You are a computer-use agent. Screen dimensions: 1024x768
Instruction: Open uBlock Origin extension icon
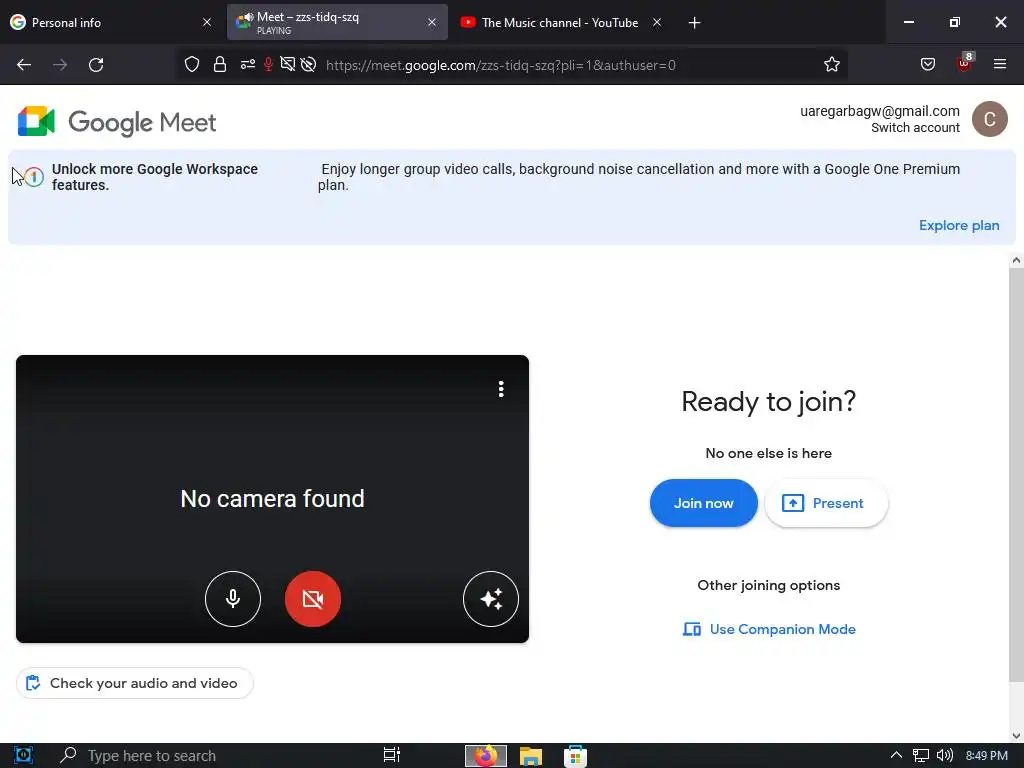tap(965, 63)
